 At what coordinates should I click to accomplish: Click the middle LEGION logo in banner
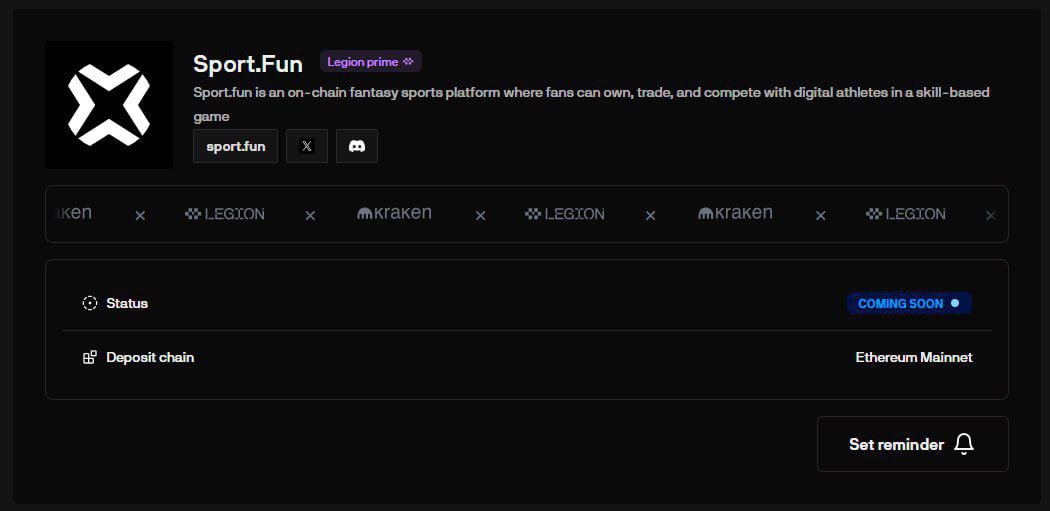565,214
